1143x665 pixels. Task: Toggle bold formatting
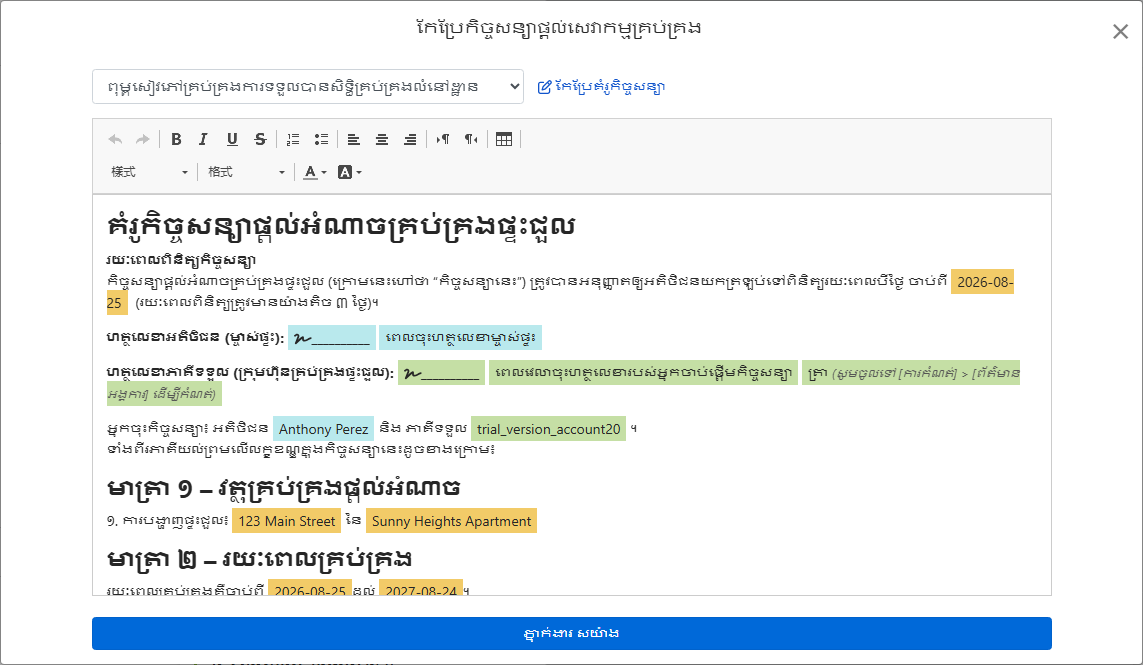(176, 139)
